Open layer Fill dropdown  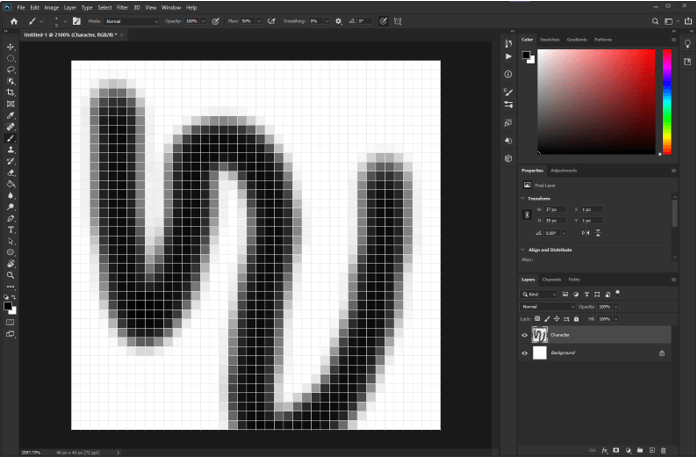pos(616,319)
